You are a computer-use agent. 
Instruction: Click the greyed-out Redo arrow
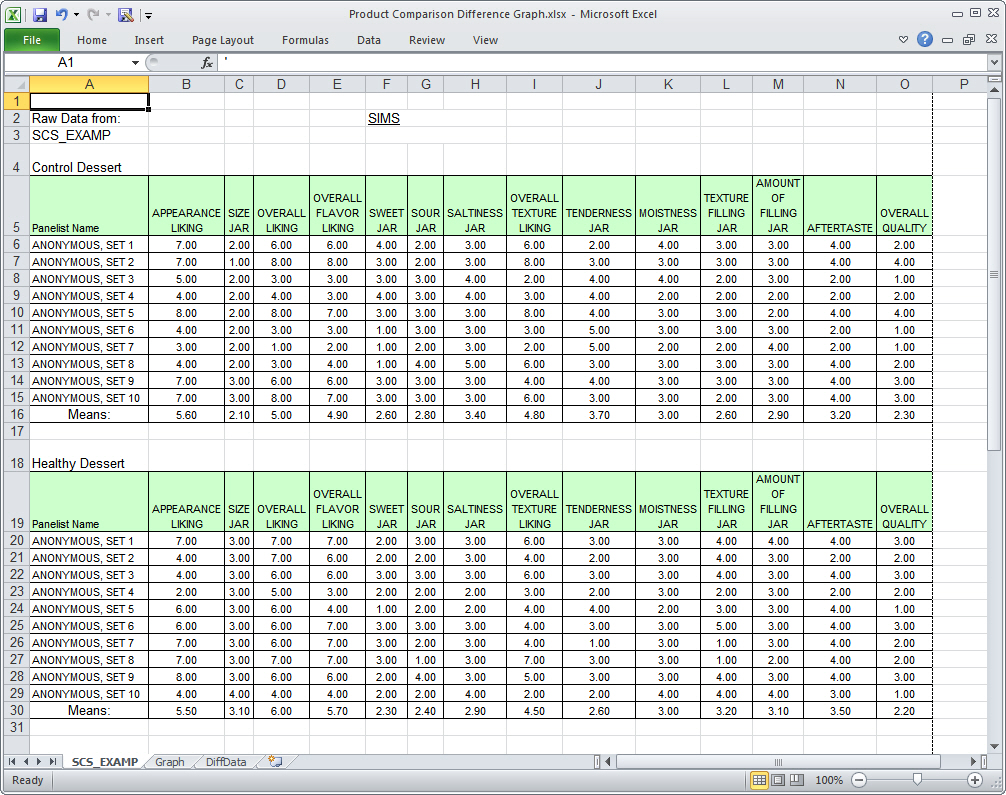pos(93,14)
